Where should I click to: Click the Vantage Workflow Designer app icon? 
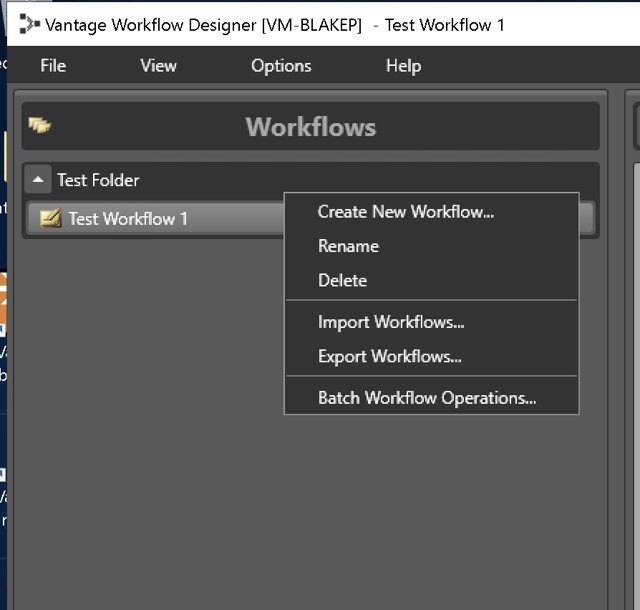click(x=29, y=24)
